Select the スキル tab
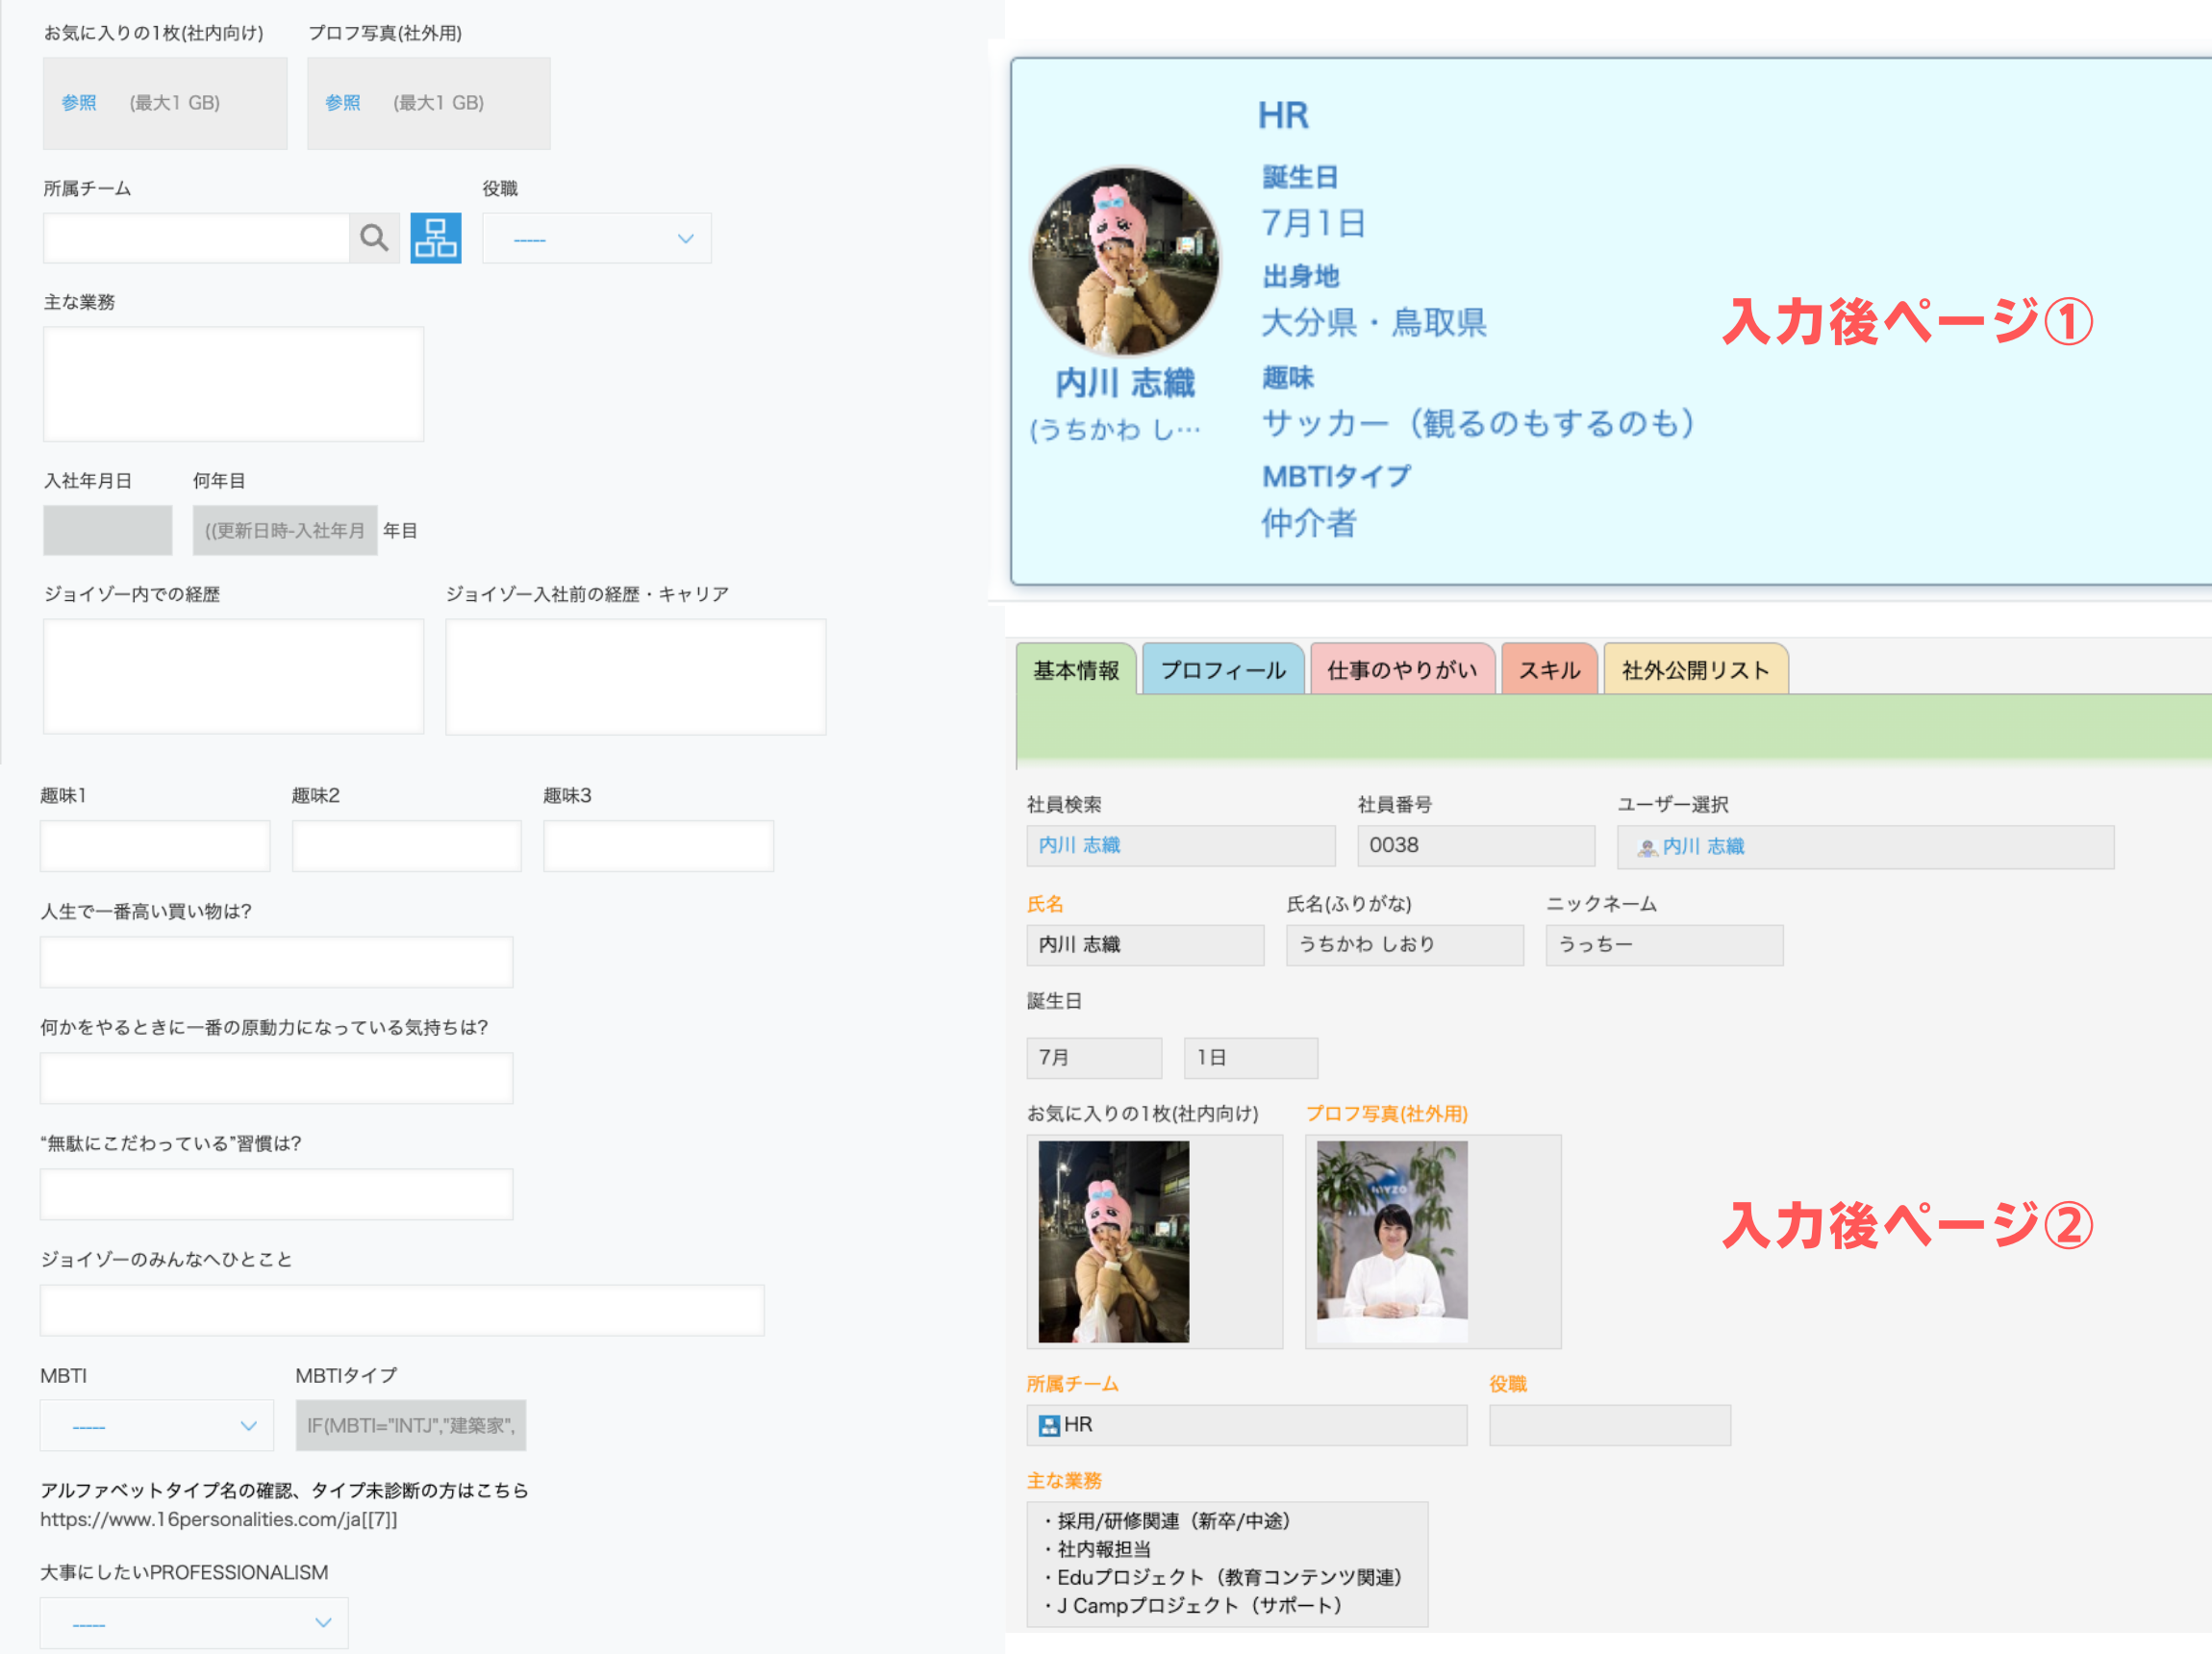2212x1654 pixels. (x=1550, y=670)
